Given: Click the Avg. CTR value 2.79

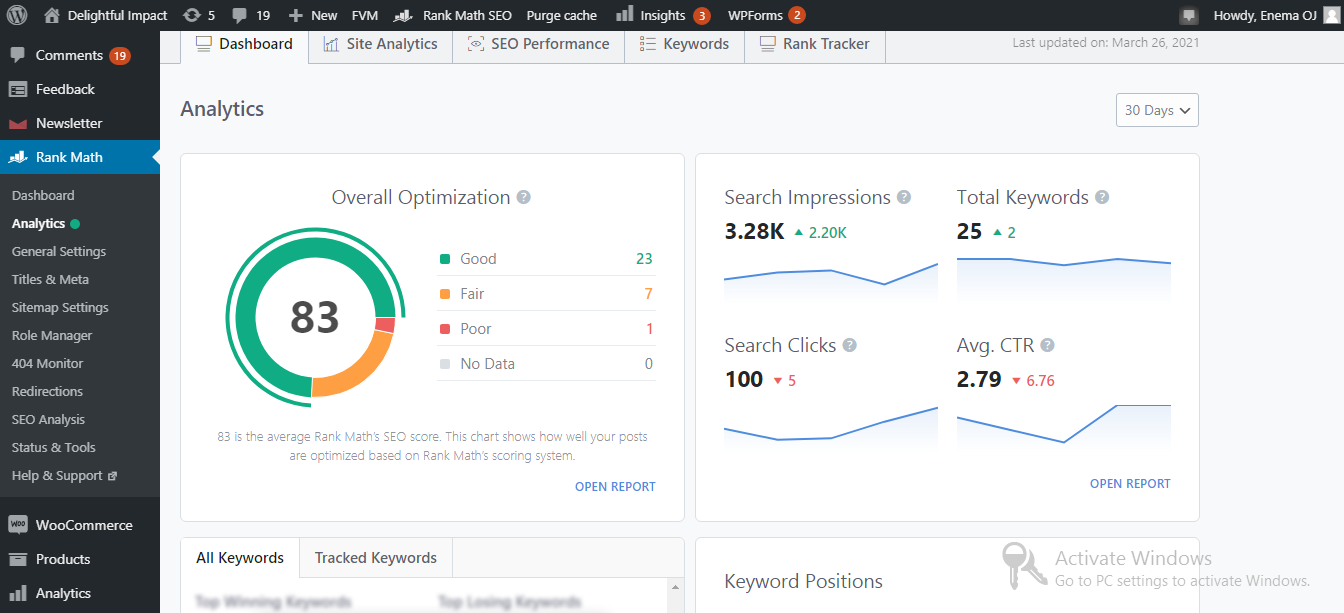Looking at the screenshot, I should (979, 380).
